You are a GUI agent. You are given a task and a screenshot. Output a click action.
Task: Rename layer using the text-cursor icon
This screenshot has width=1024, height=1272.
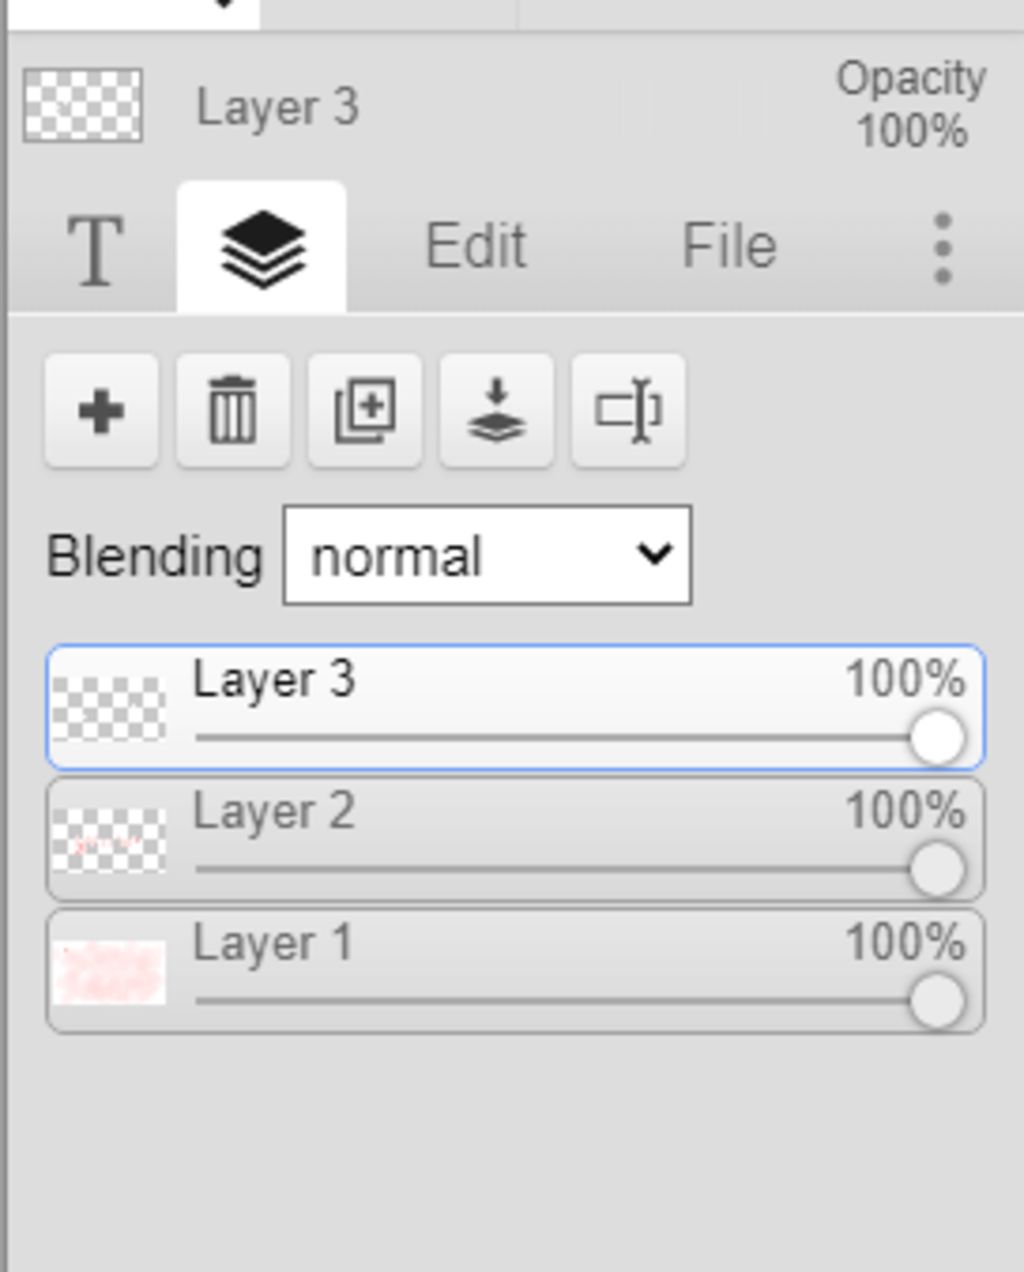tap(629, 410)
